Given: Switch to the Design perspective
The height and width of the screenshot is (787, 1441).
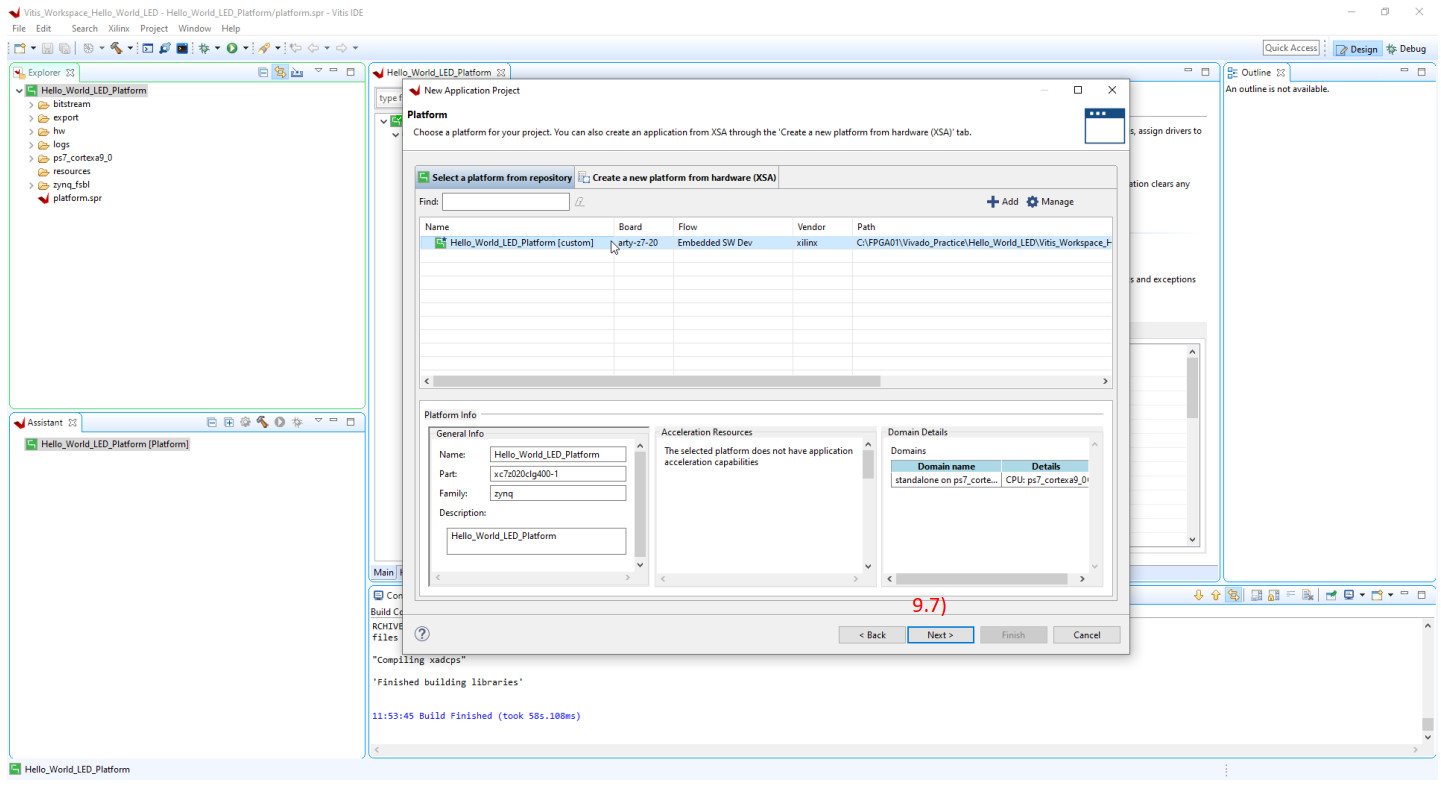Looking at the screenshot, I should tap(1356, 49).
